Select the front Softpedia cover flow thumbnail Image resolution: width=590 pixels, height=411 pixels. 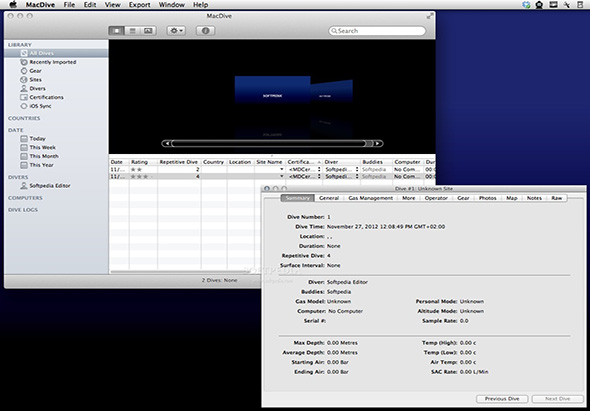pos(272,90)
